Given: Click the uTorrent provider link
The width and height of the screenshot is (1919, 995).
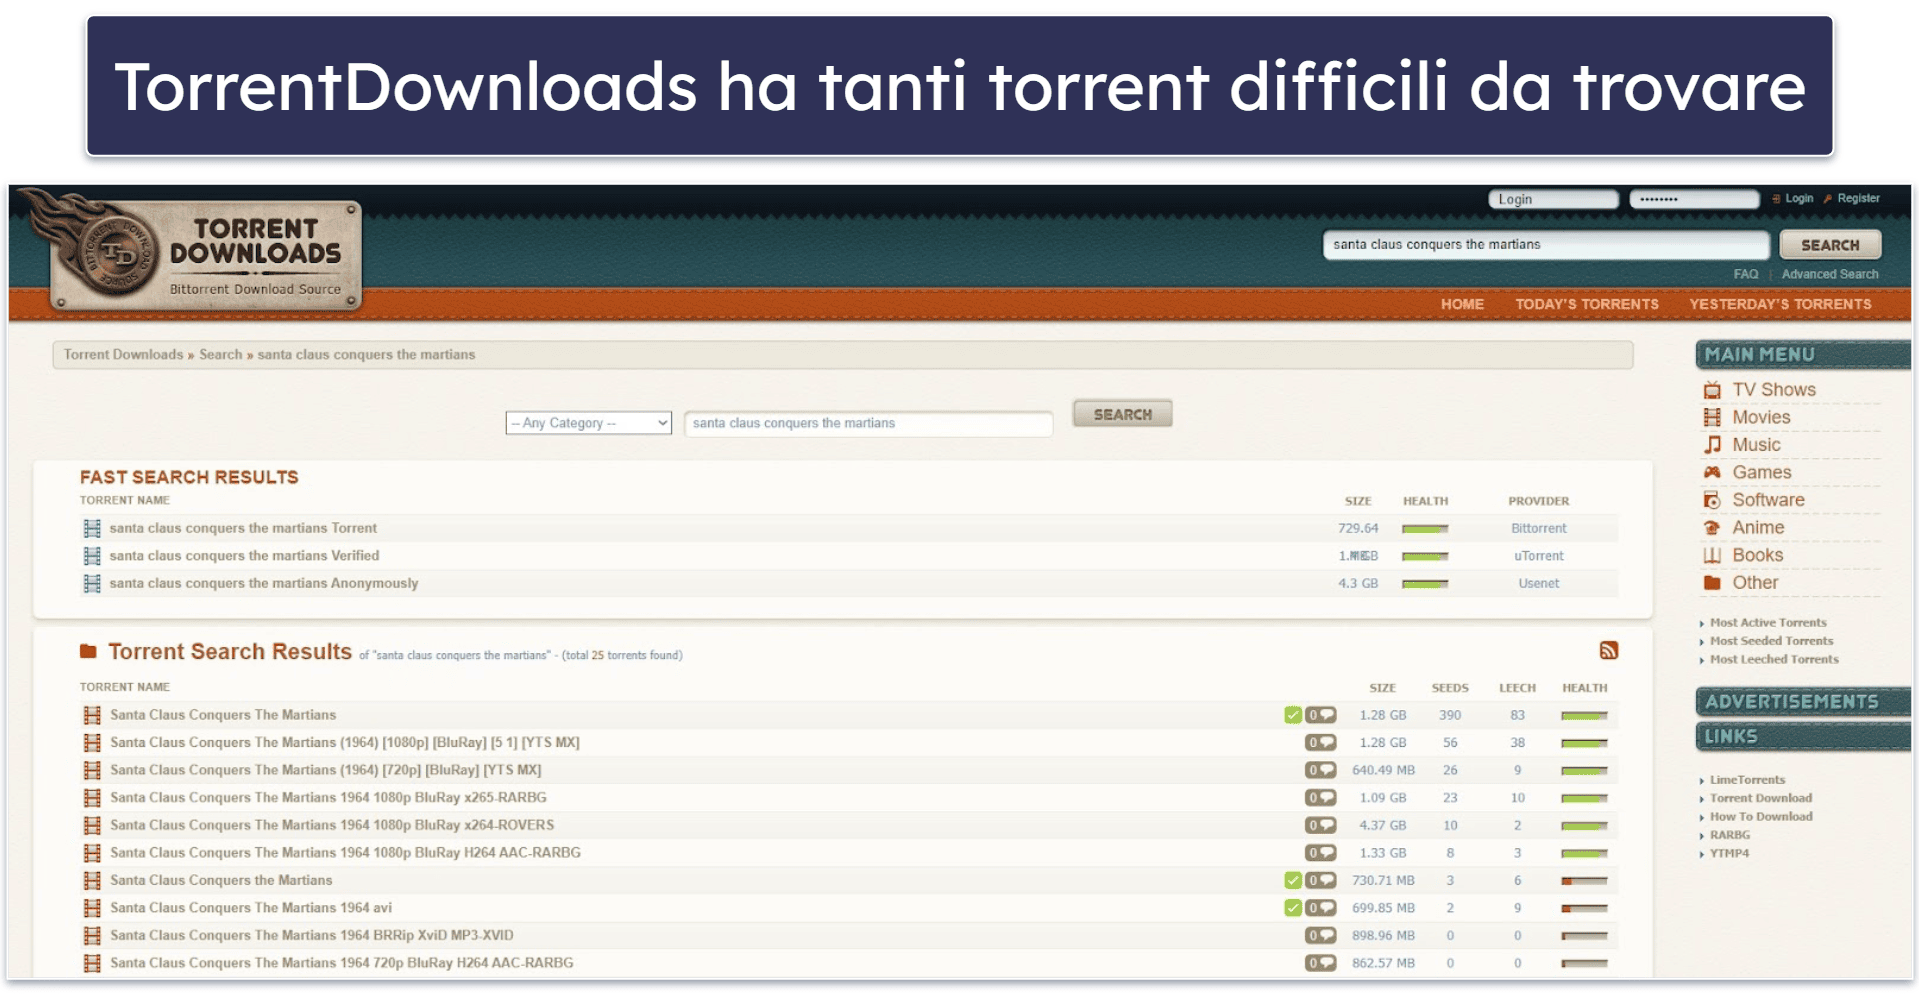Looking at the screenshot, I should (x=1538, y=556).
